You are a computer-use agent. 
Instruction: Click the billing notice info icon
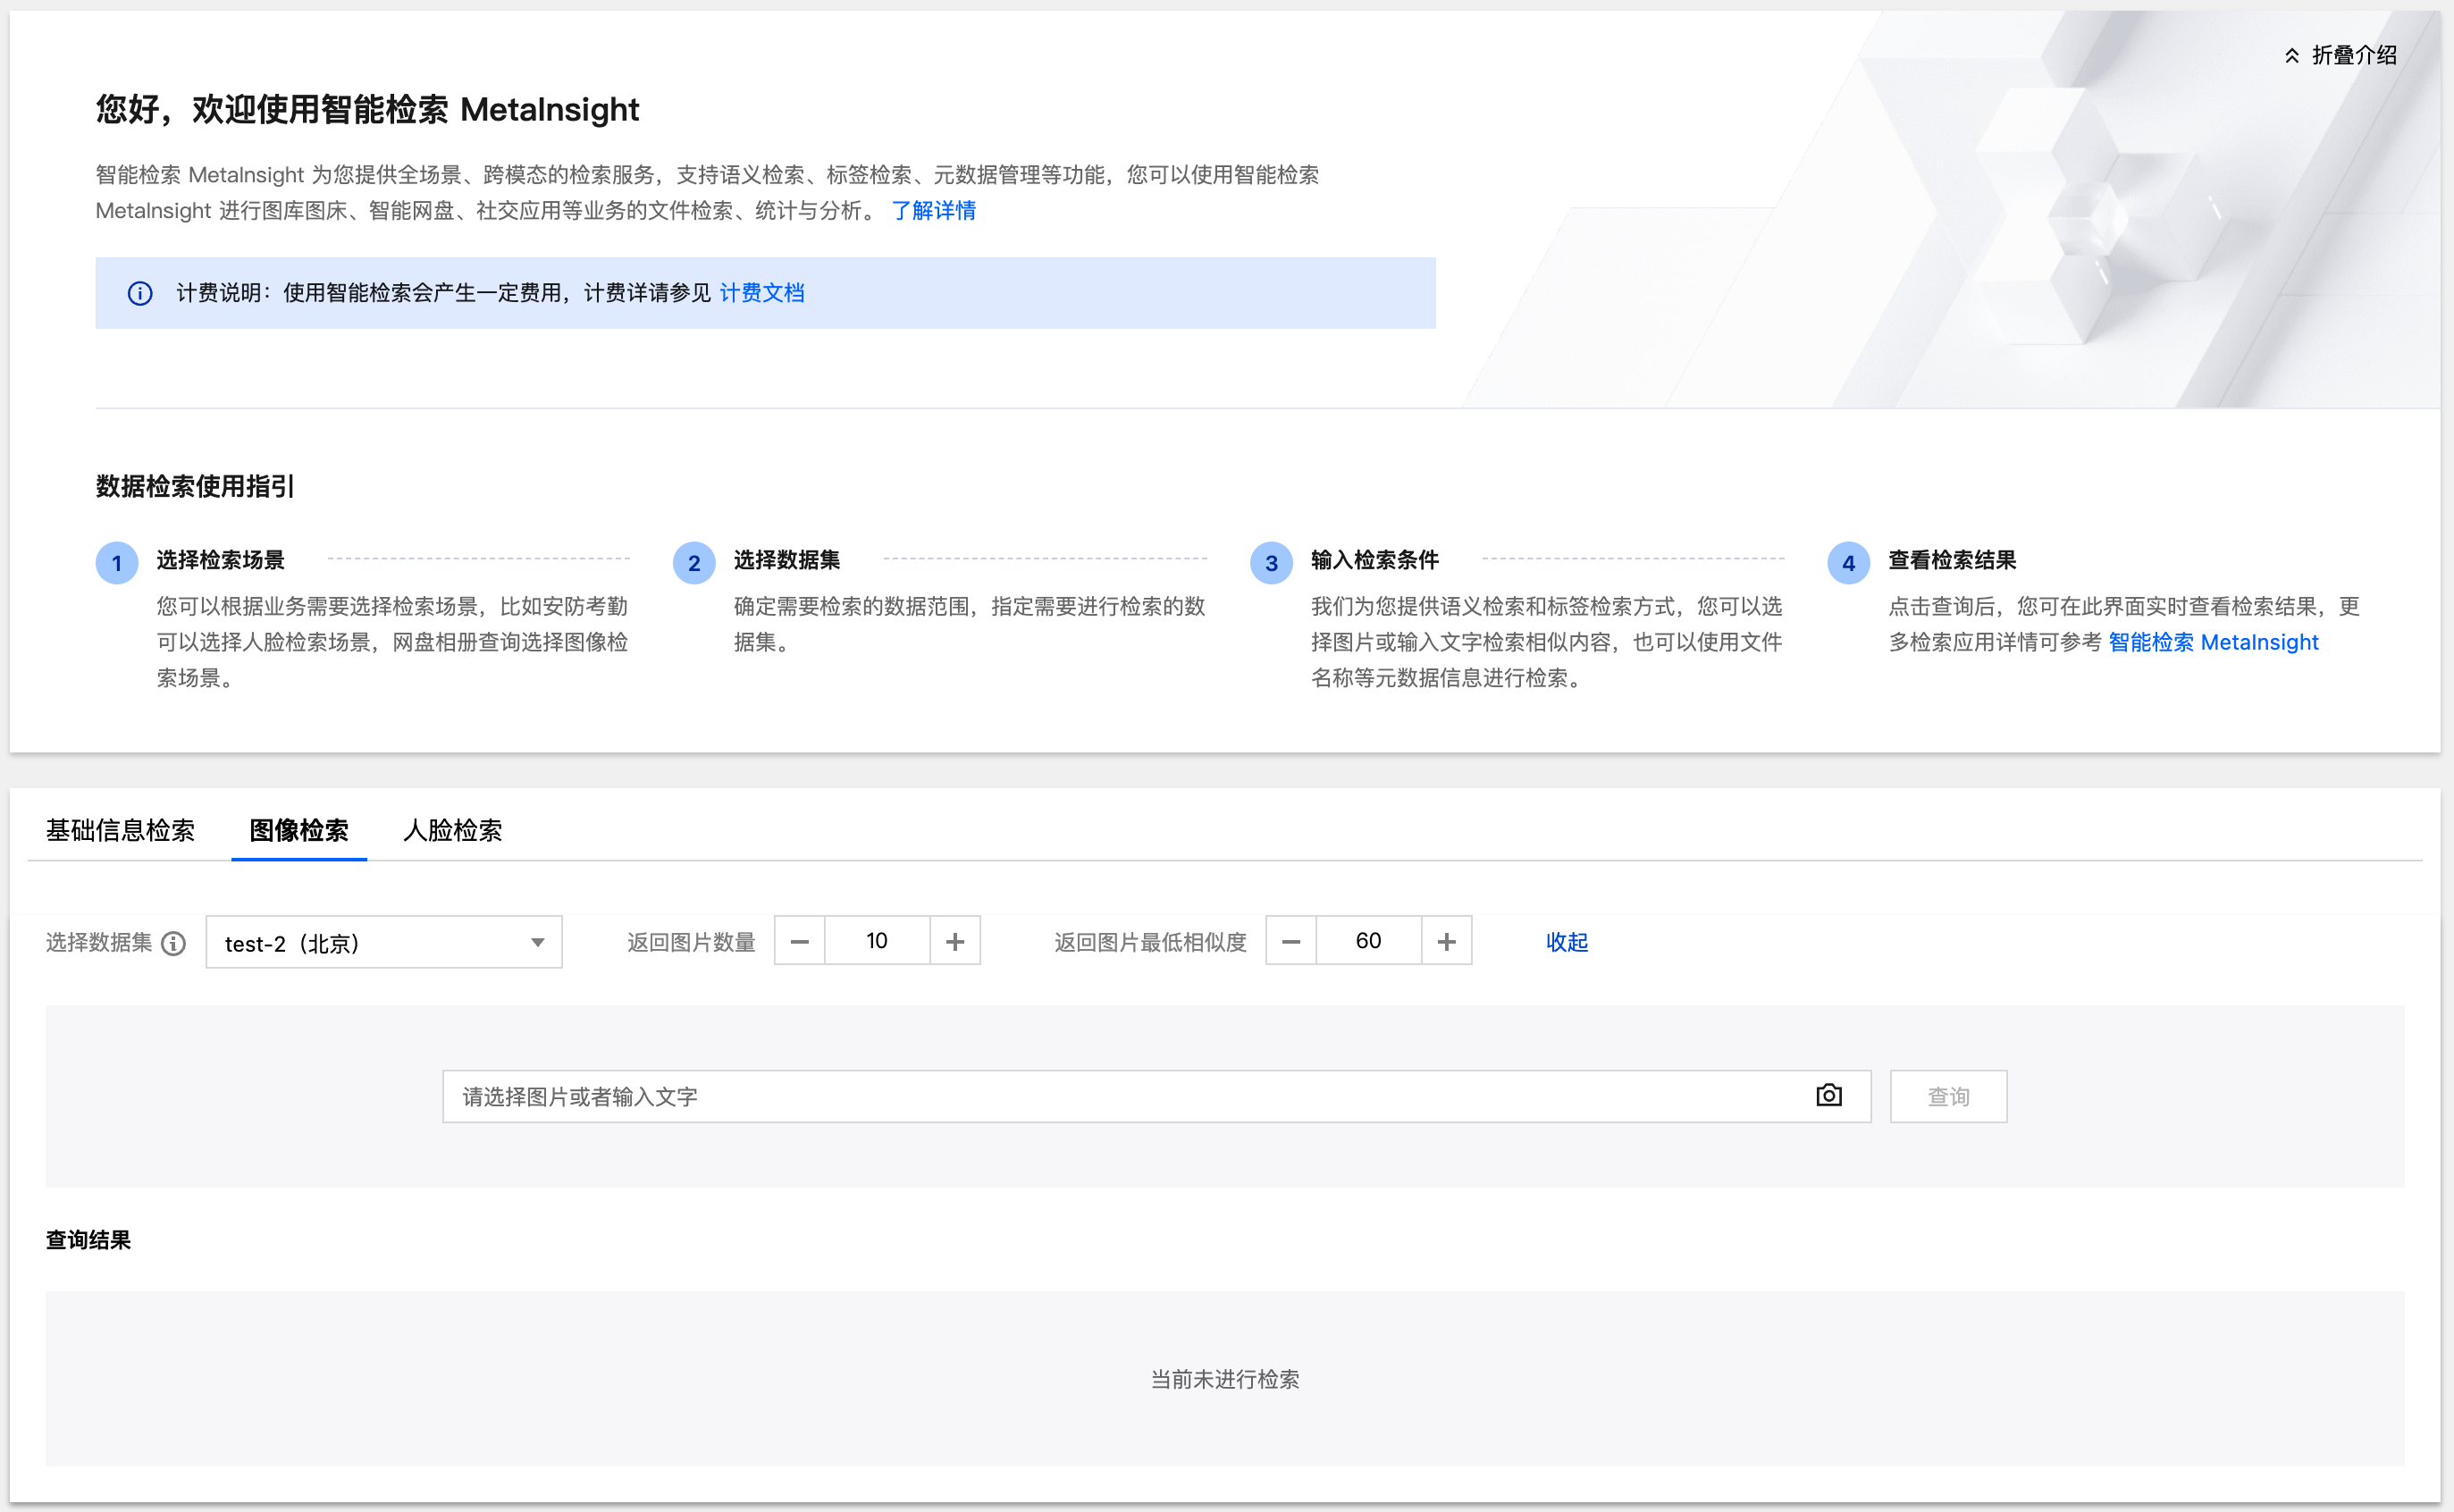pyautogui.click(x=140, y=293)
